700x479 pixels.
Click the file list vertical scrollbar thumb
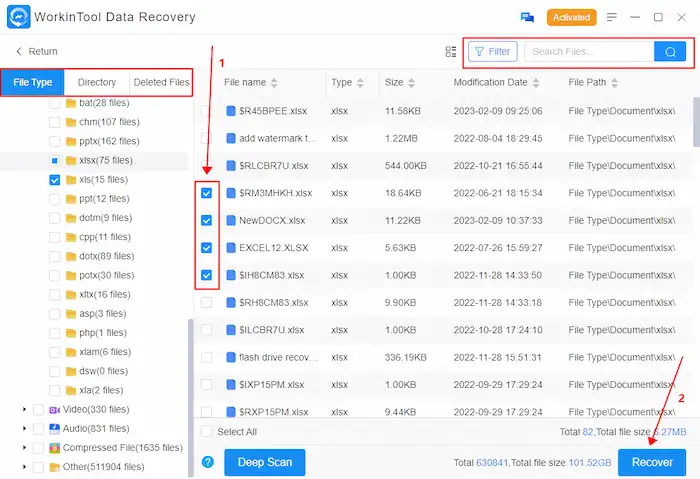point(696,122)
